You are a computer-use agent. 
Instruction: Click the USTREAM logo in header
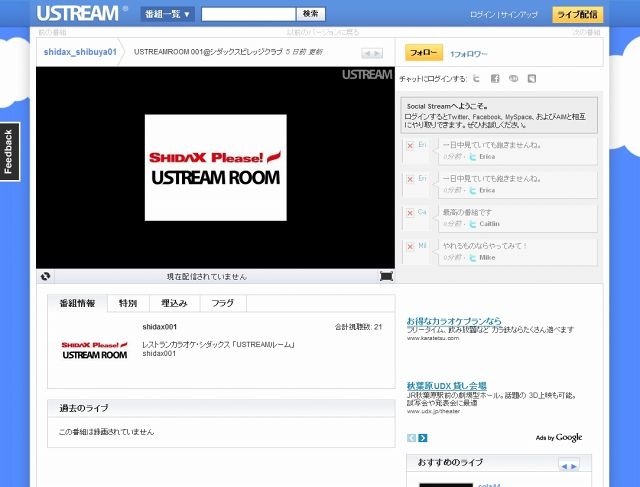pyautogui.click(x=78, y=13)
